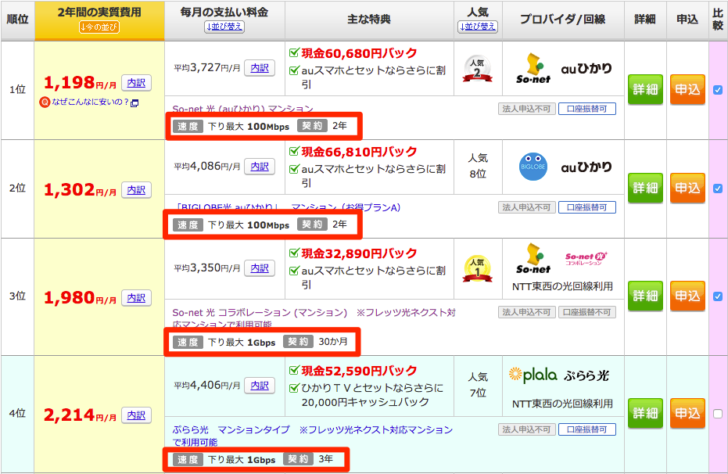The image size is (728, 474).
Task: Sort by monthly payment 並び替え link
Action: [225, 27]
